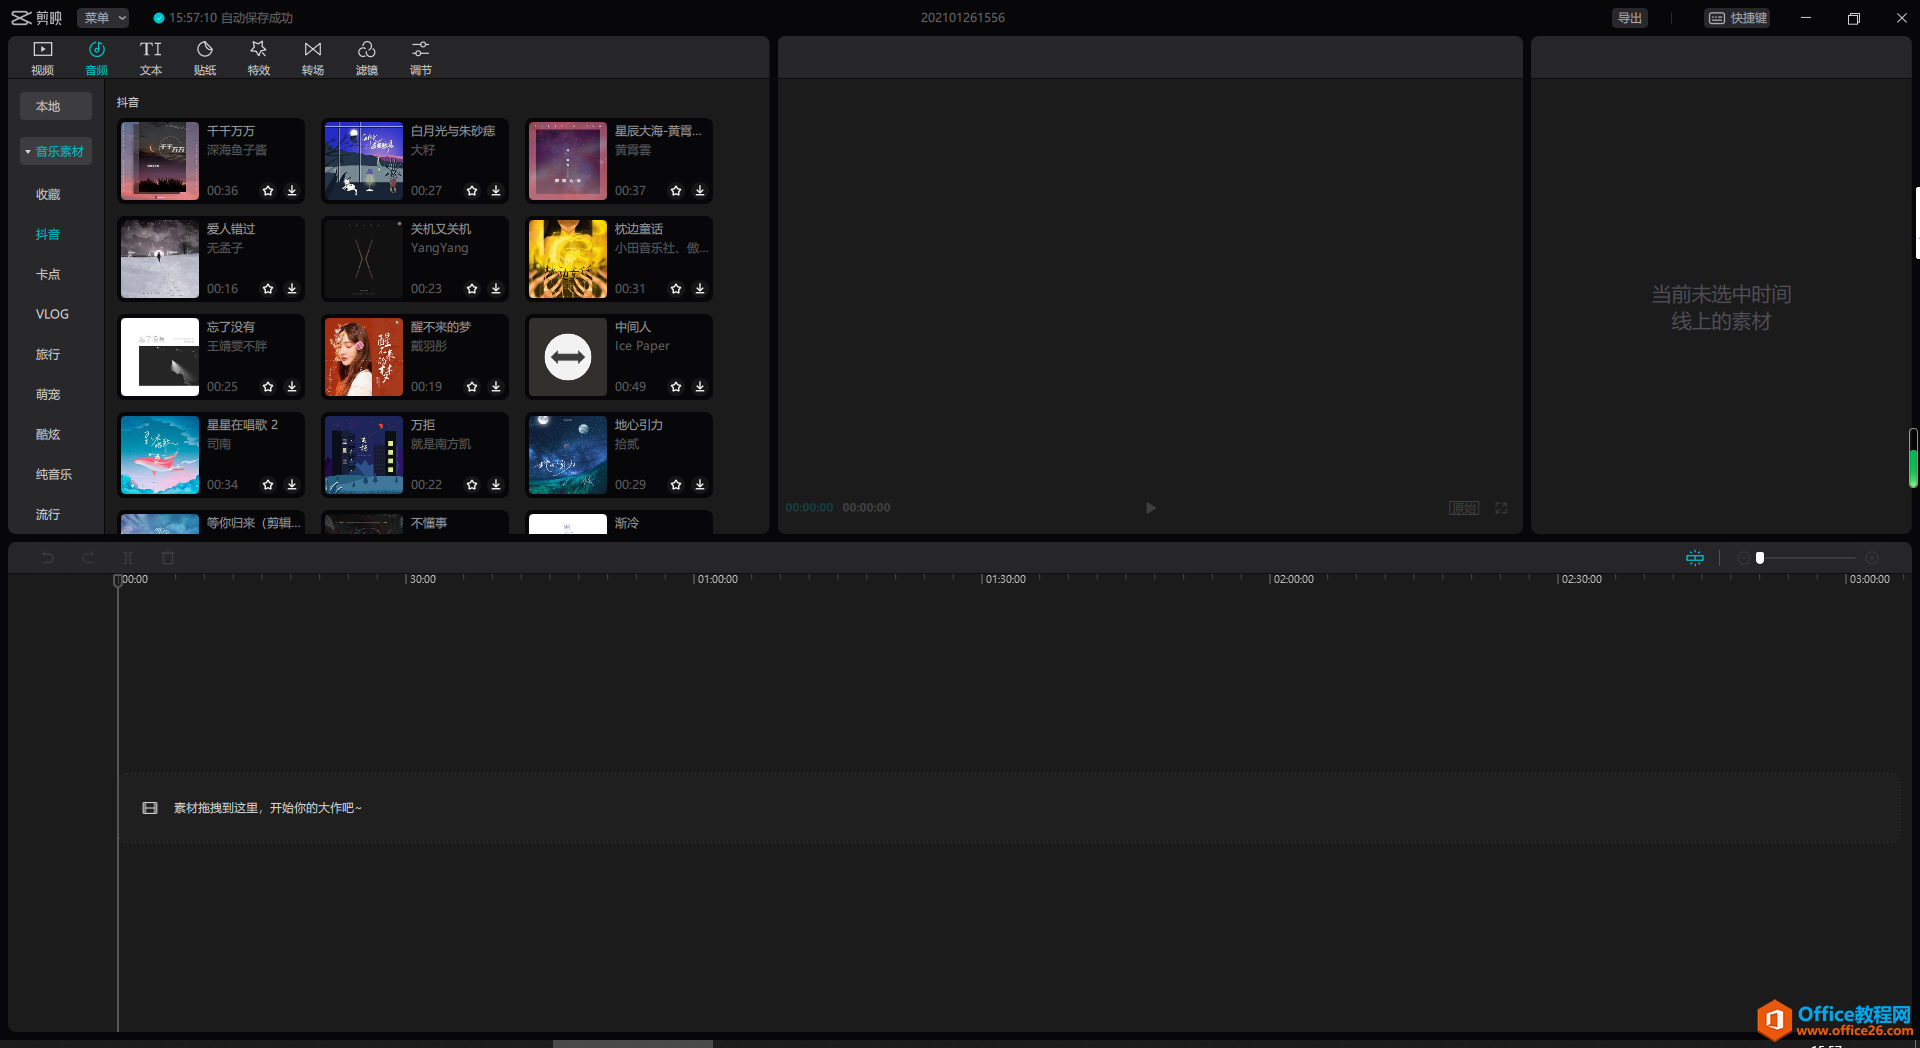Download the song 爱人错过
The width and height of the screenshot is (1920, 1048).
click(292, 289)
